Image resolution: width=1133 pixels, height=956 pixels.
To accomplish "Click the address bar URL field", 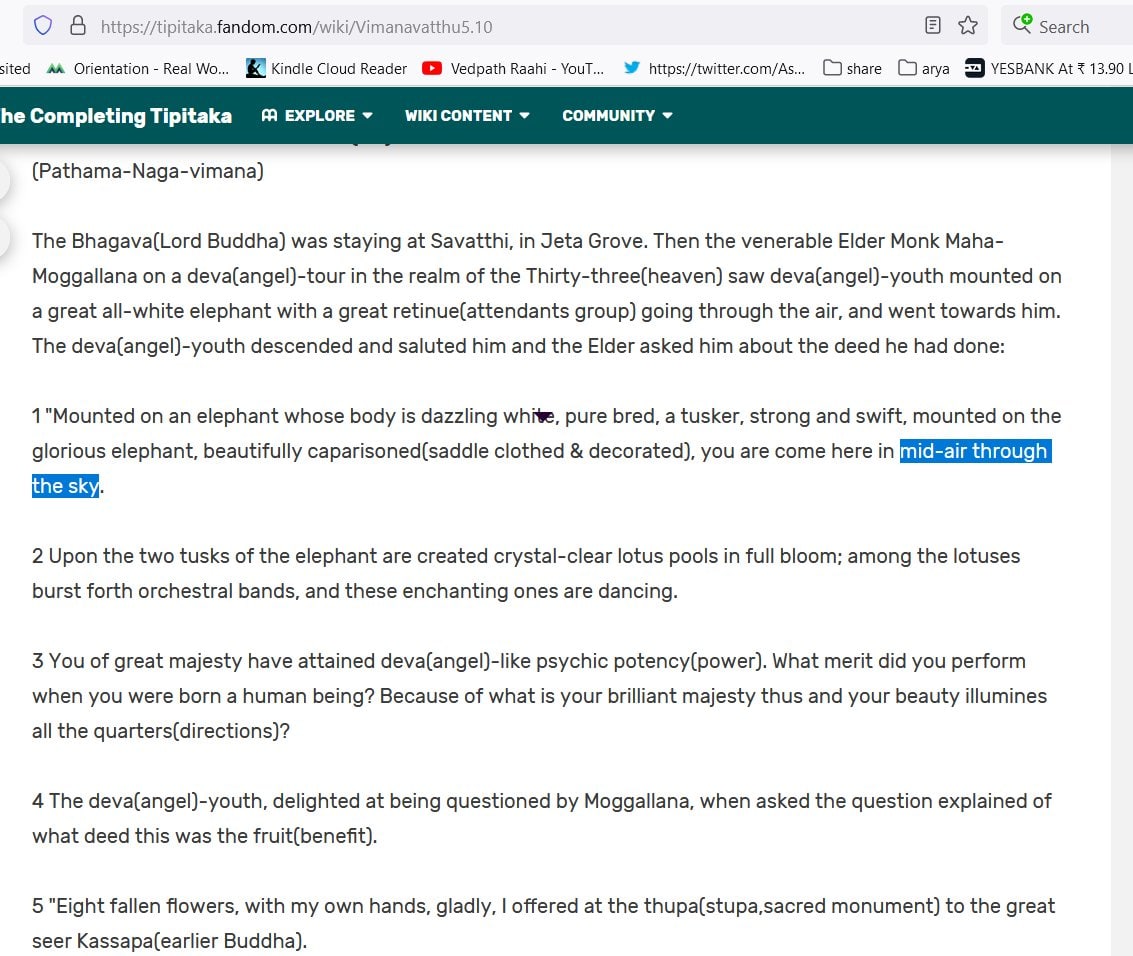I will 506,27.
